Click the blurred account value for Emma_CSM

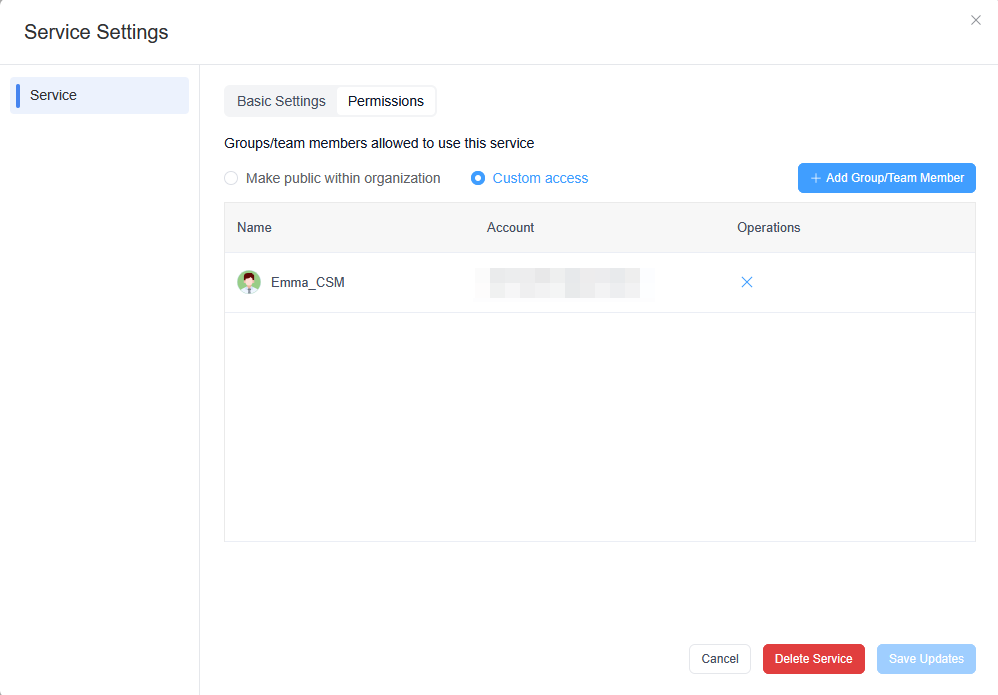coord(564,283)
